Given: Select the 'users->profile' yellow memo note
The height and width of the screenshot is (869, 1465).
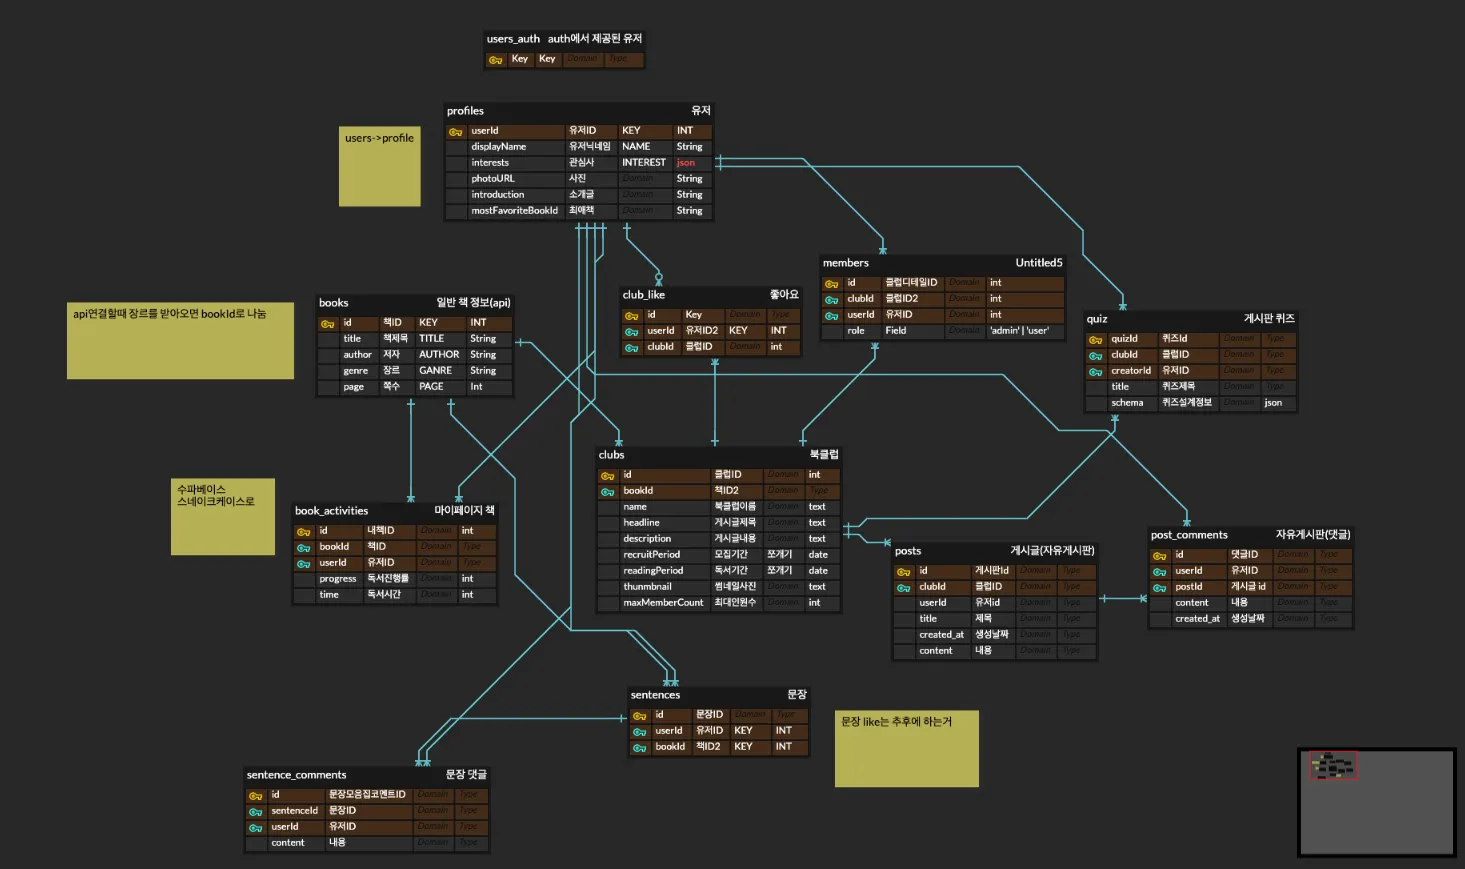Looking at the screenshot, I should coord(380,165).
